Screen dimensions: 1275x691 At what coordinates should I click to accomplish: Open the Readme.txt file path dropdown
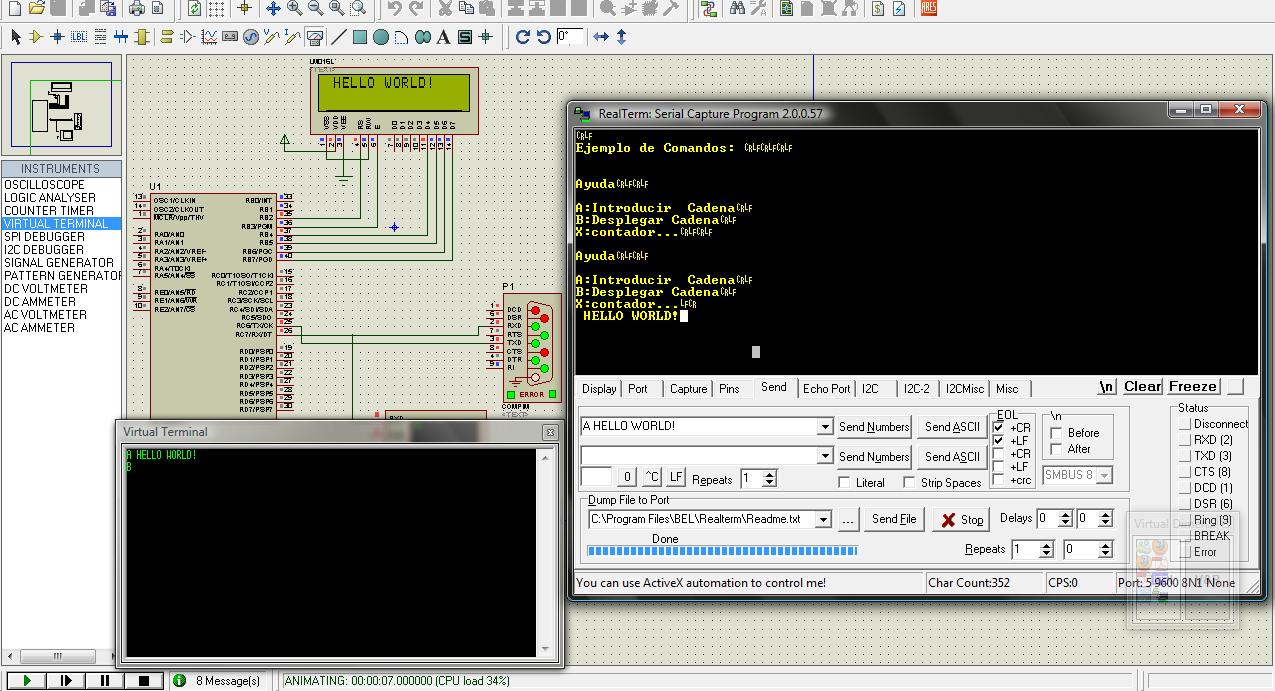(x=824, y=520)
